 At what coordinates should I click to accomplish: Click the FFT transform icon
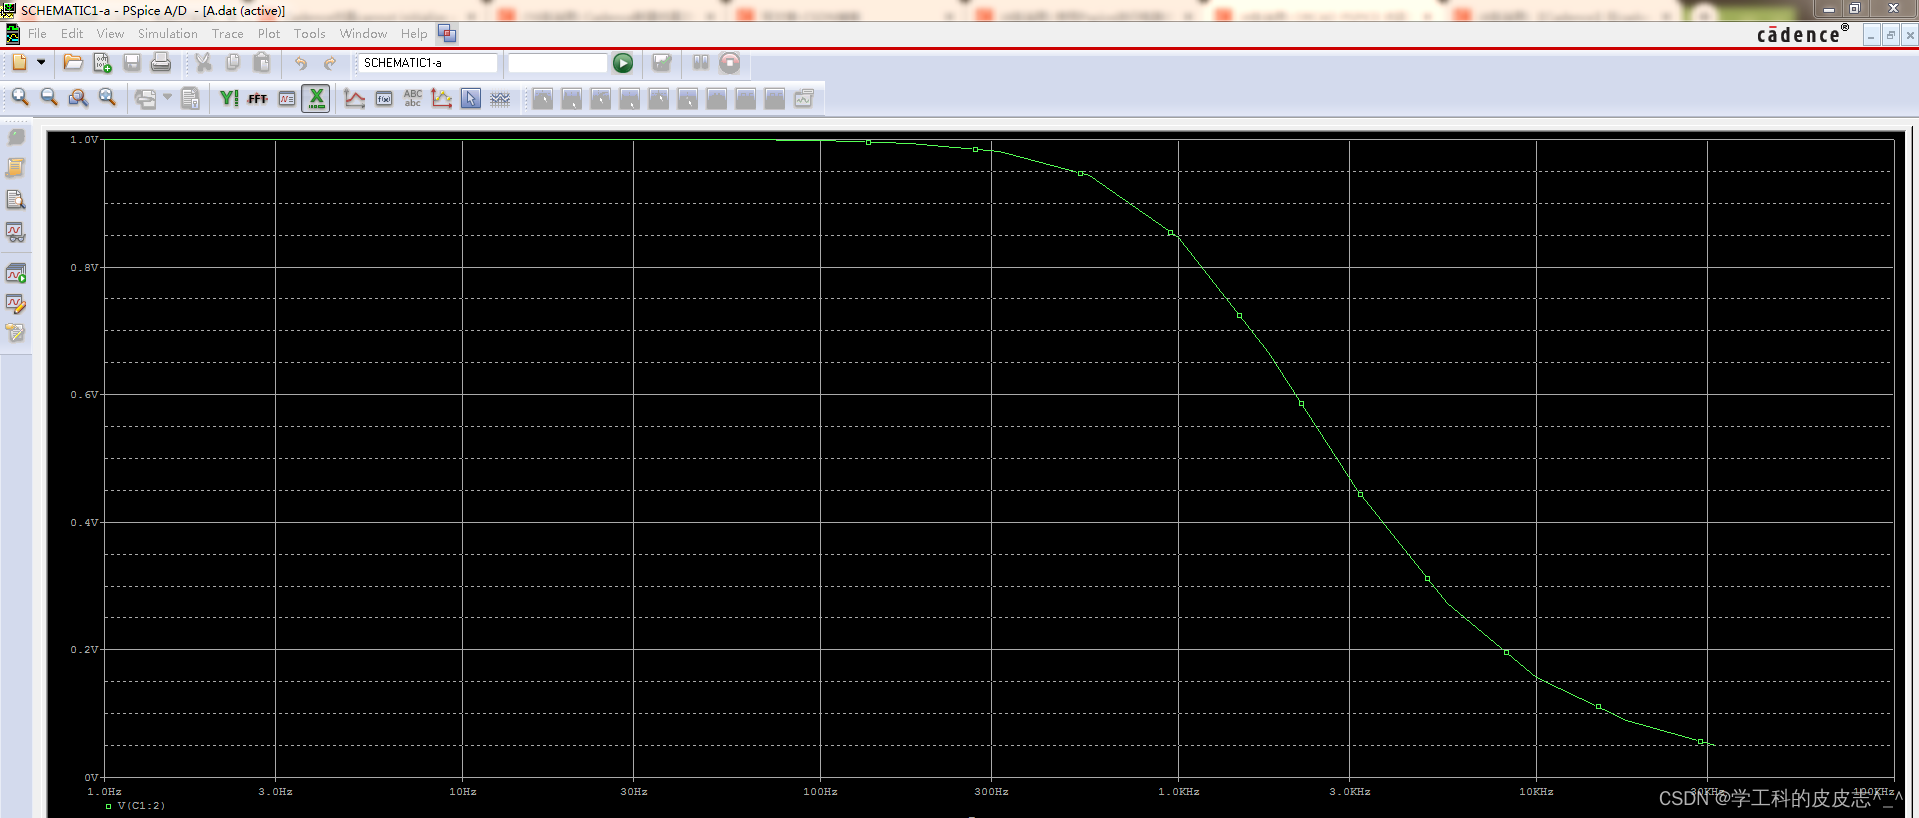coord(257,98)
